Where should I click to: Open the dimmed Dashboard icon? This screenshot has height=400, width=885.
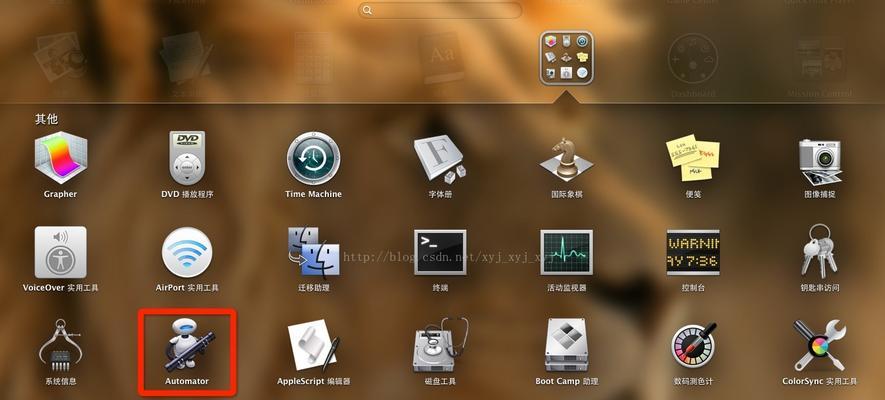693,59
